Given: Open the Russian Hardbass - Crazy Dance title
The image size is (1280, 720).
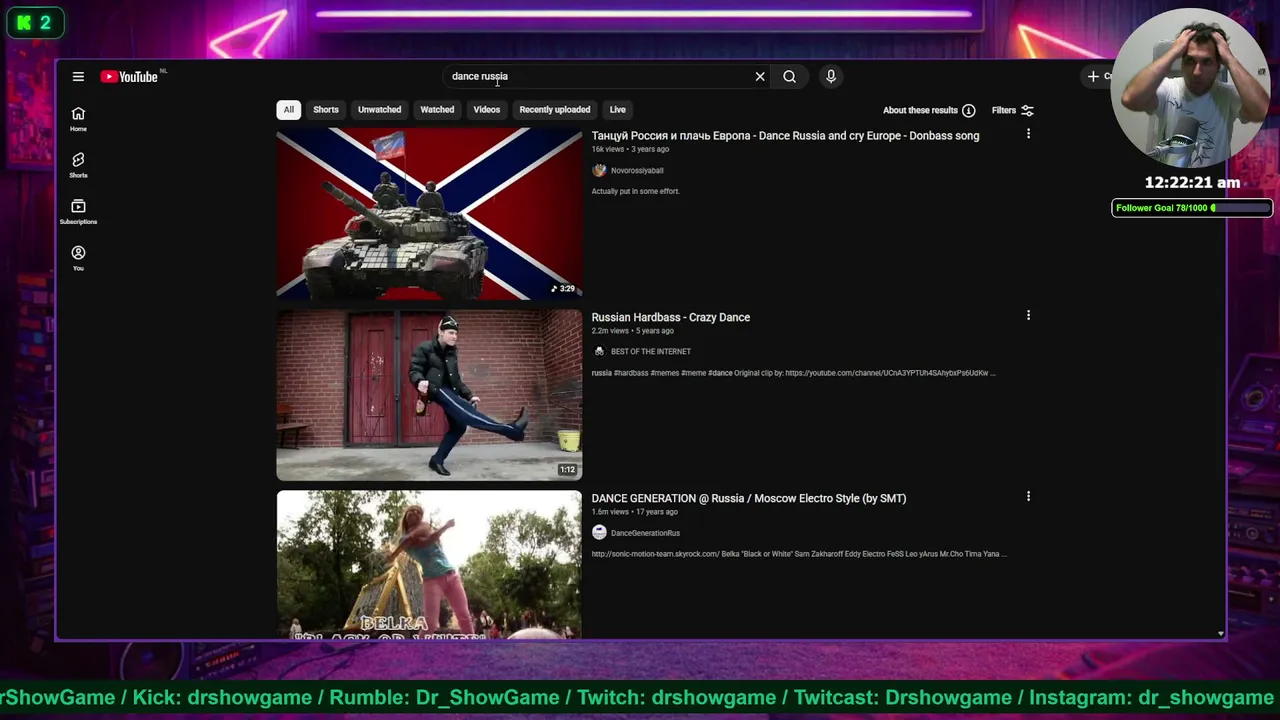Looking at the screenshot, I should (670, 317).
